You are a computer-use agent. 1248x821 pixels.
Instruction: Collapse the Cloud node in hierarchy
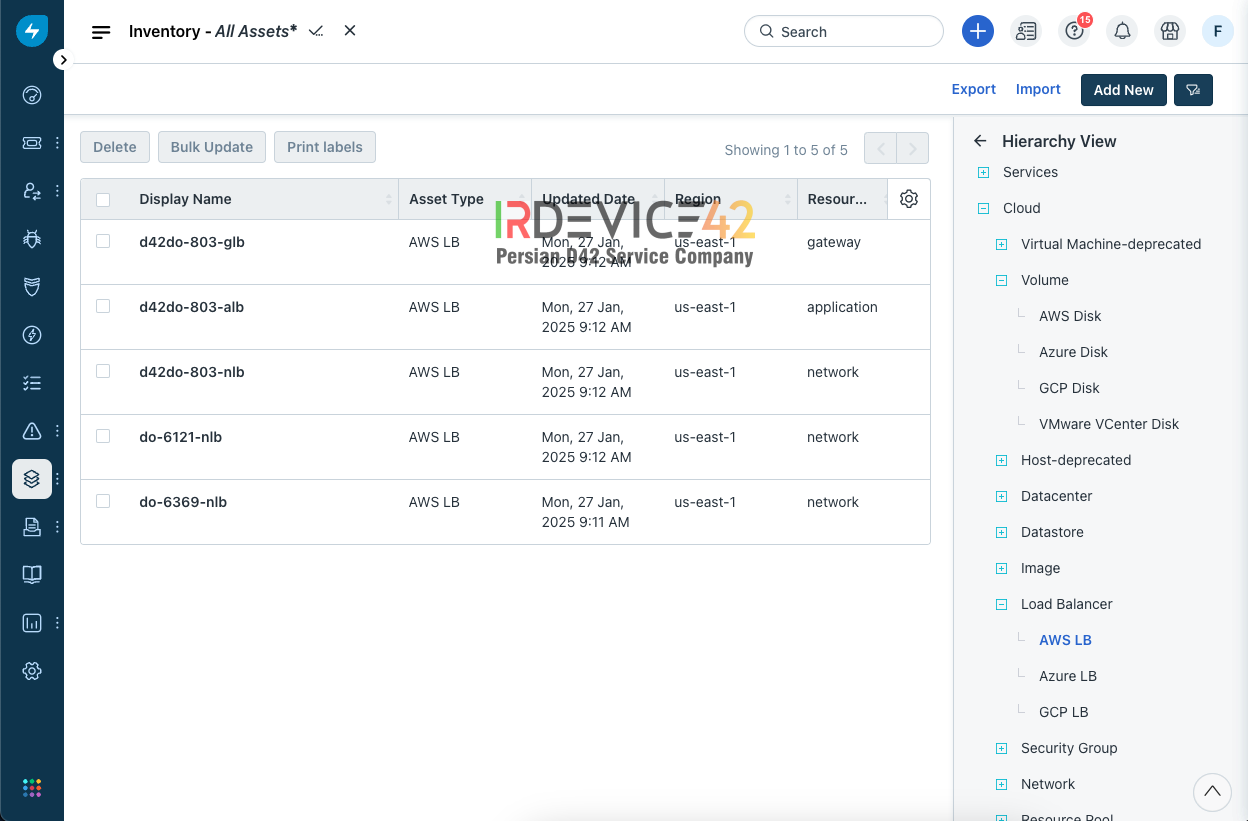click(x=983, y=209)
